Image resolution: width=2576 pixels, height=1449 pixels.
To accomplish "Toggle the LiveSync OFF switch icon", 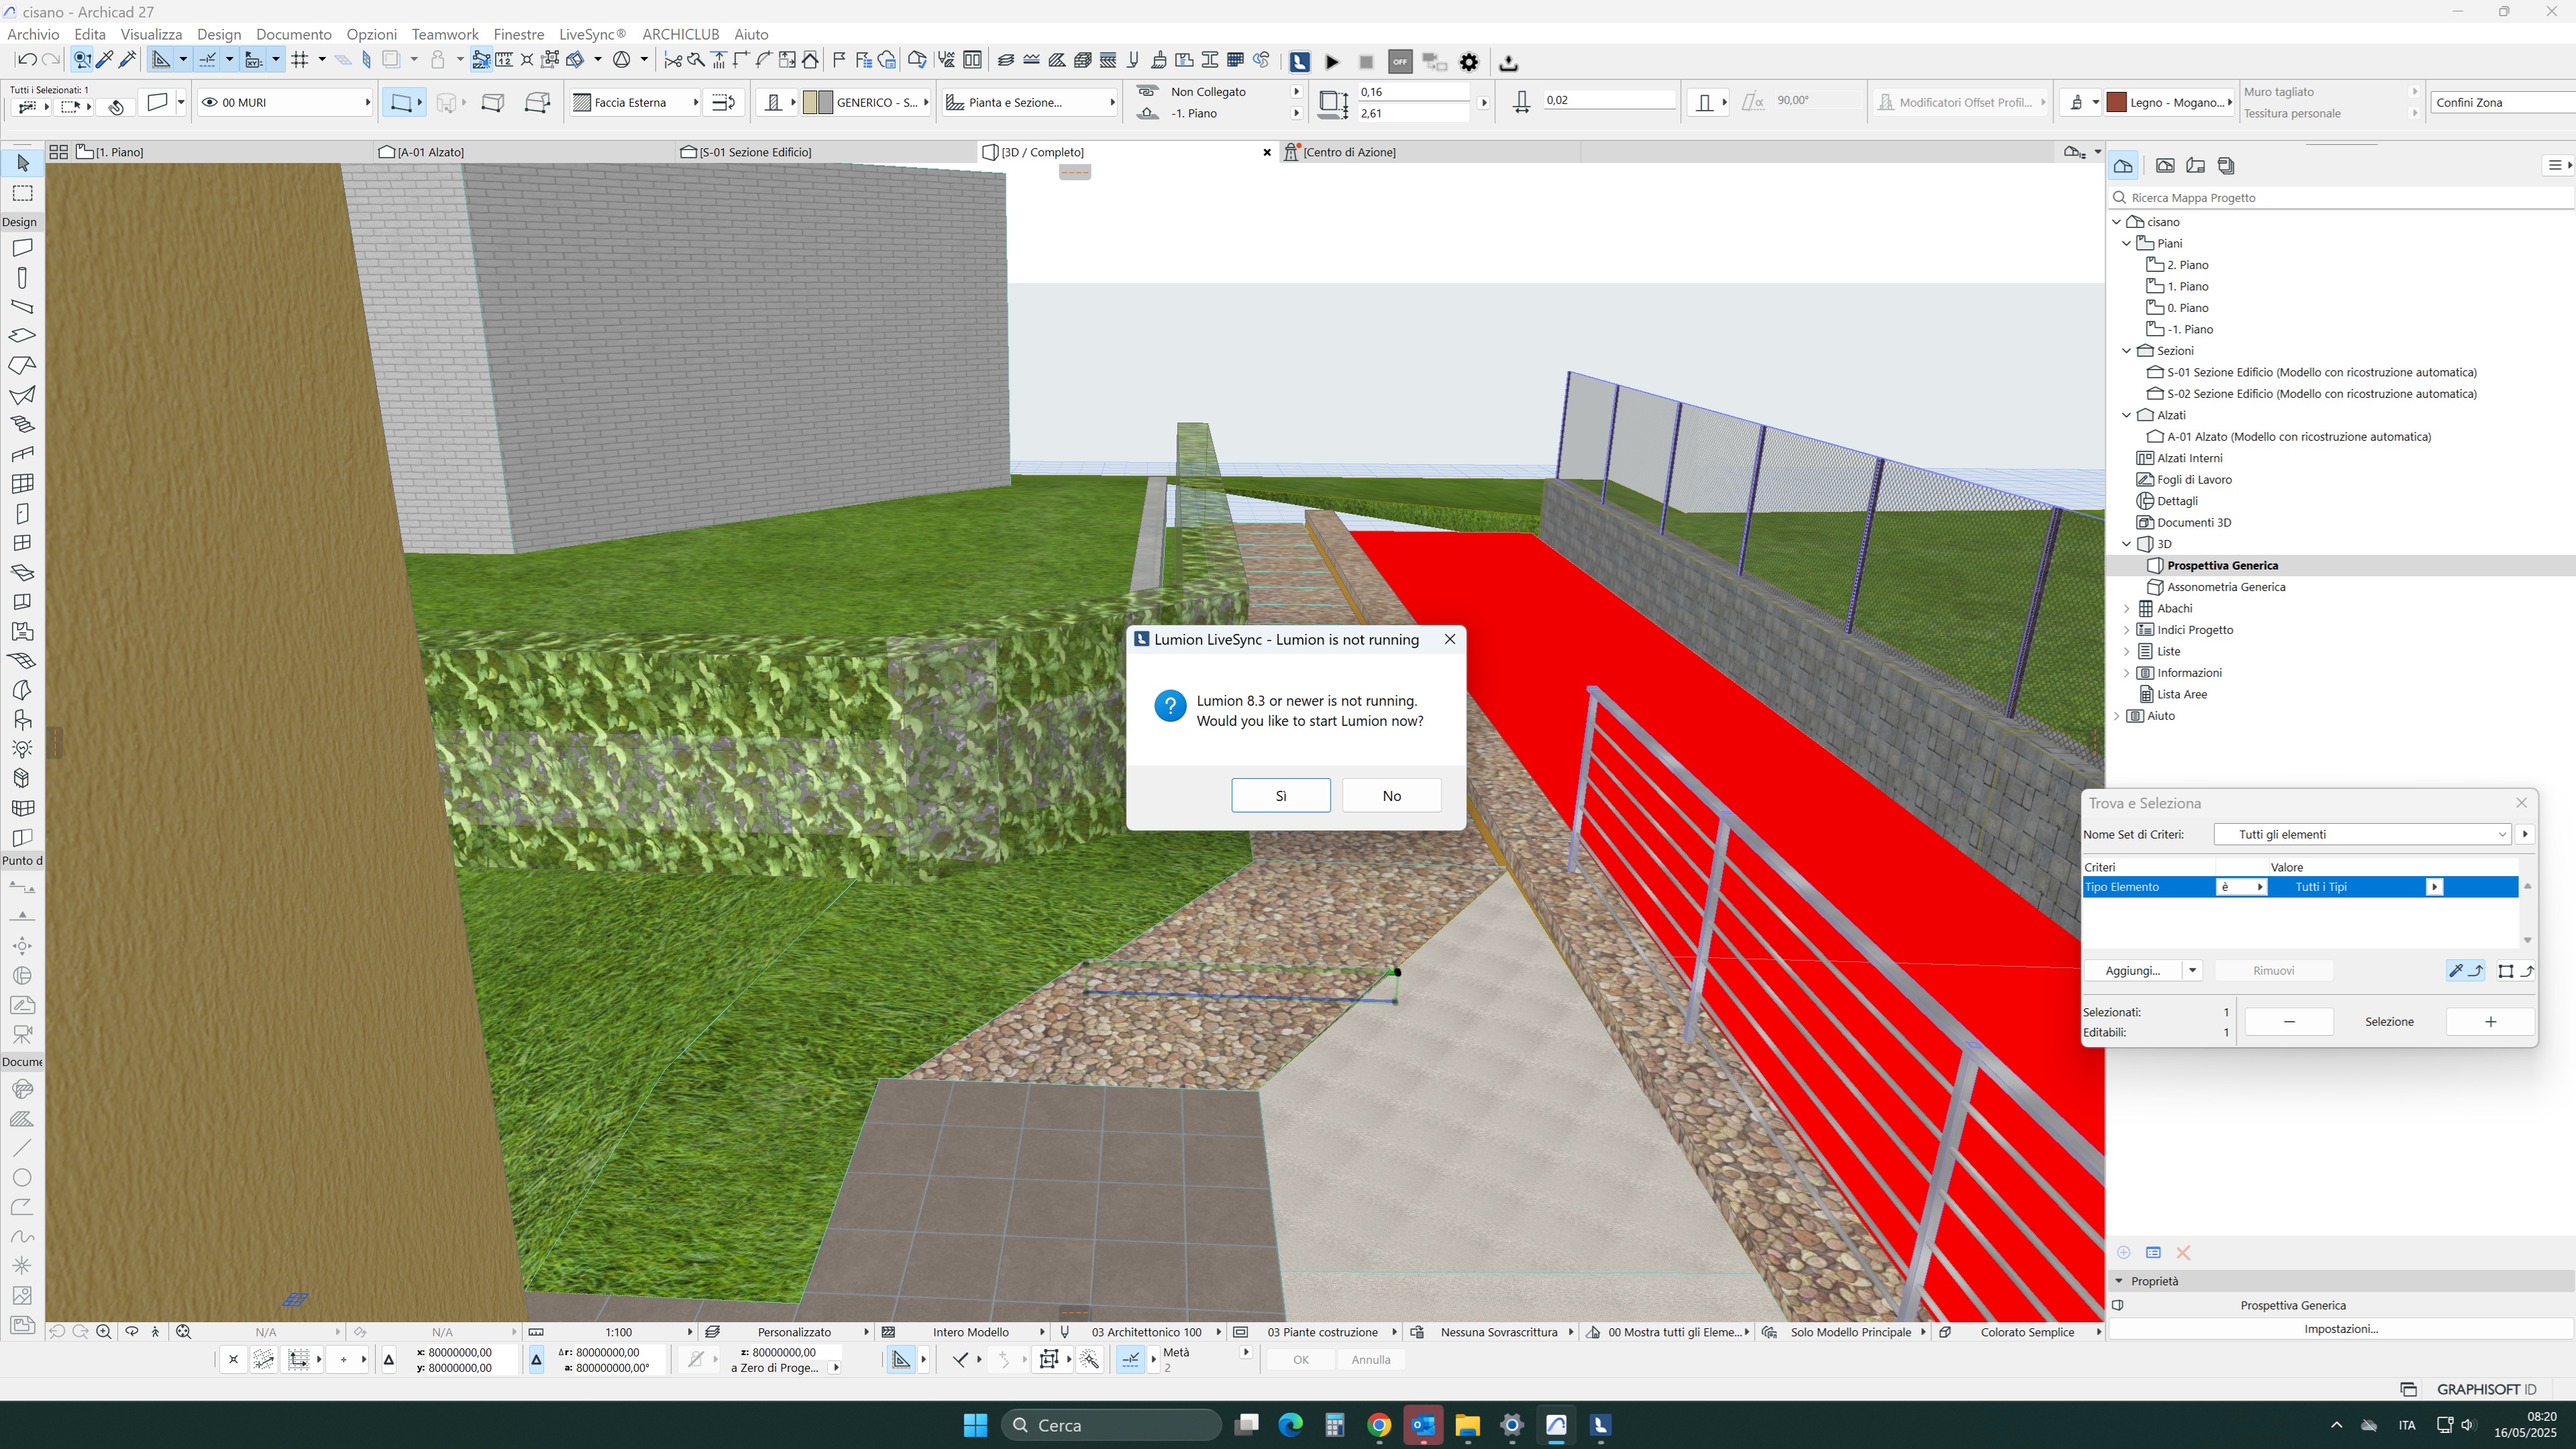I will coord(1400,62).
